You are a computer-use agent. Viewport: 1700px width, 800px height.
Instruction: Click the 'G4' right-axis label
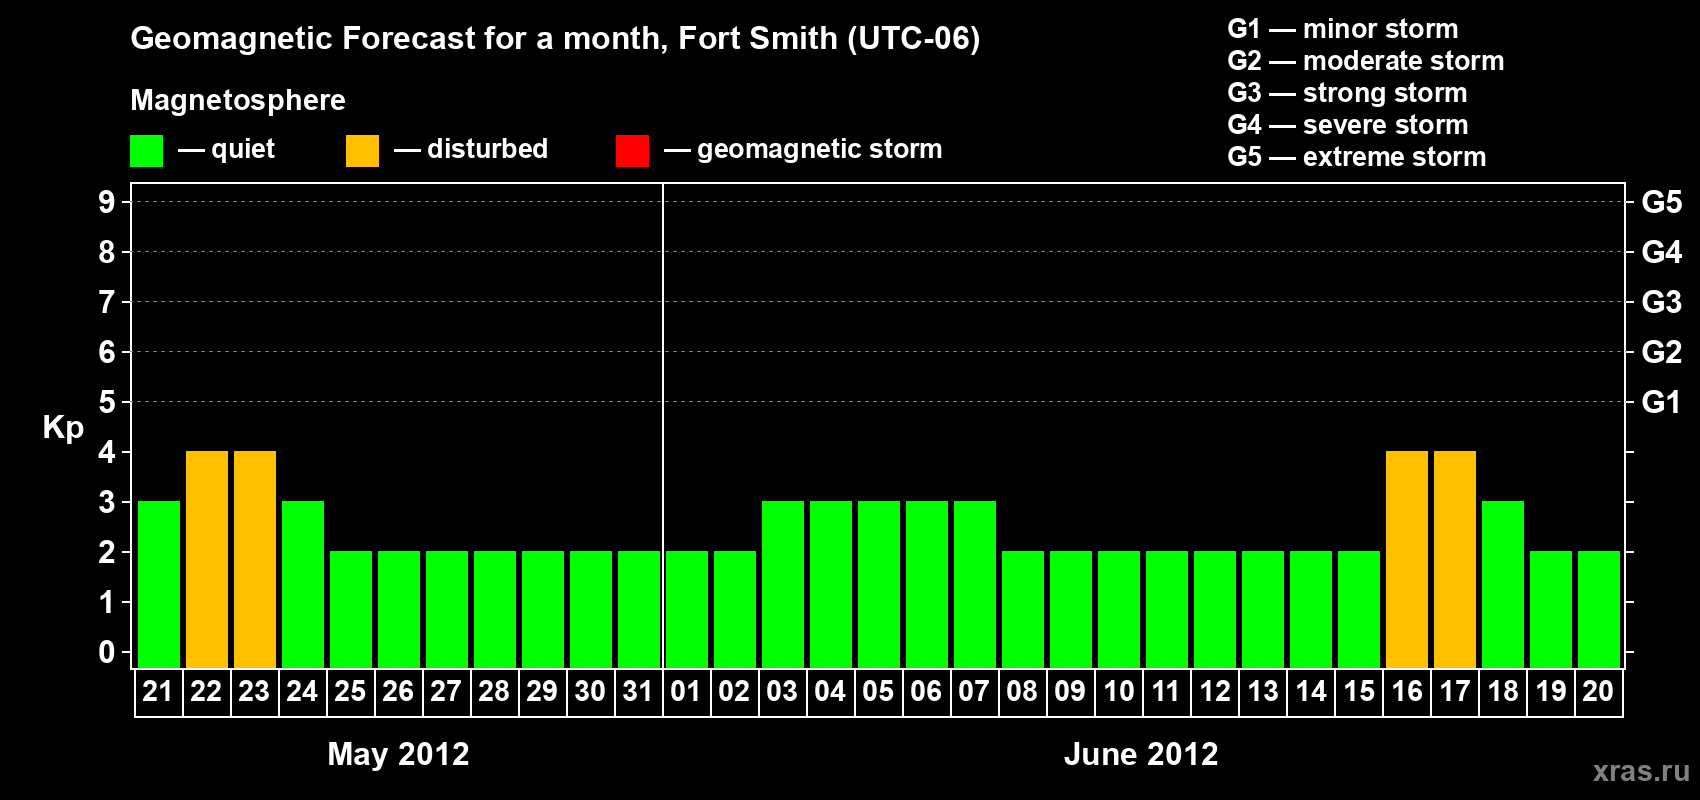click(x=1662, y=252)
